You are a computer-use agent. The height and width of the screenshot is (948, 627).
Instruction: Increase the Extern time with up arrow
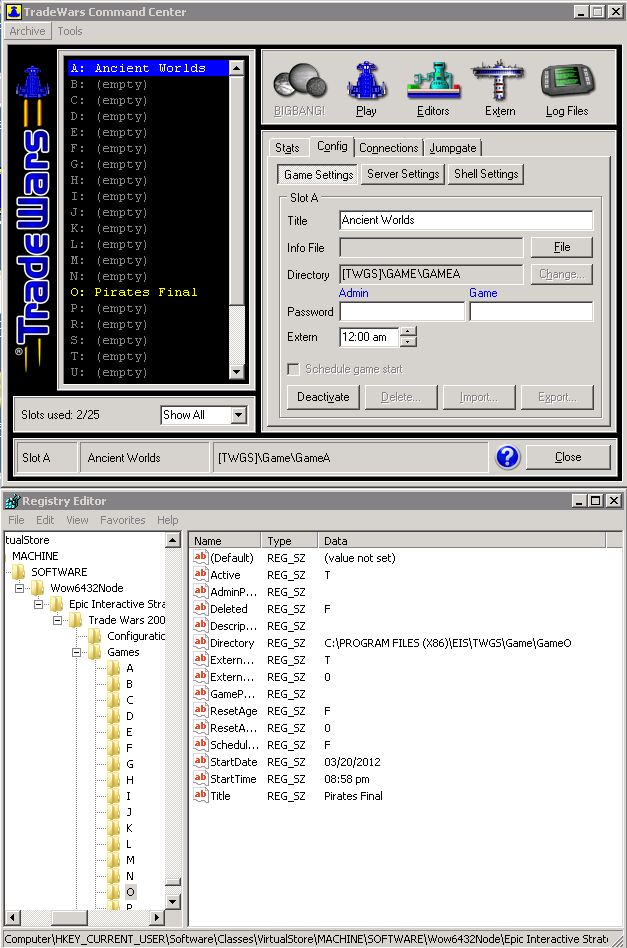[409, 331]
